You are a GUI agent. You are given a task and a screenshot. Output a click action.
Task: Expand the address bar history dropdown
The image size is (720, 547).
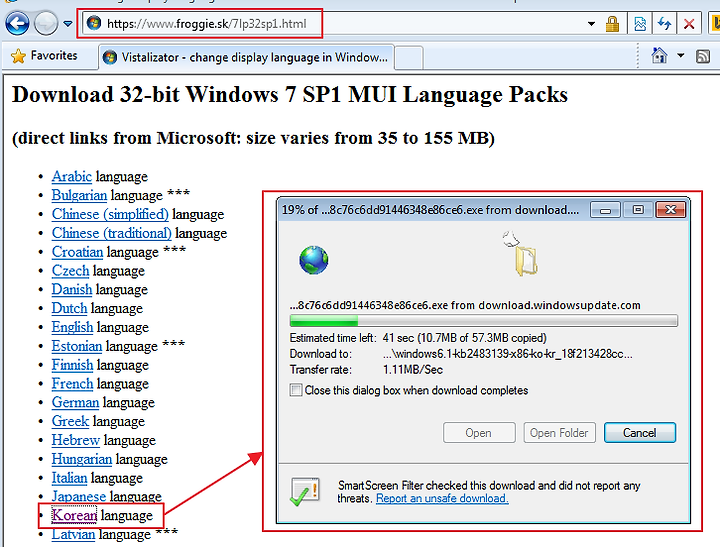(591, 23)
